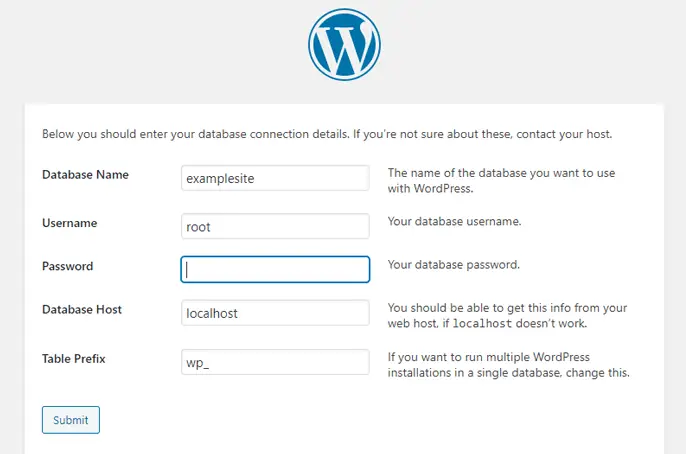686x454 pixels.
Task: Click the Username field containing root
Action: pyautogui.click(x=275, y=226)
